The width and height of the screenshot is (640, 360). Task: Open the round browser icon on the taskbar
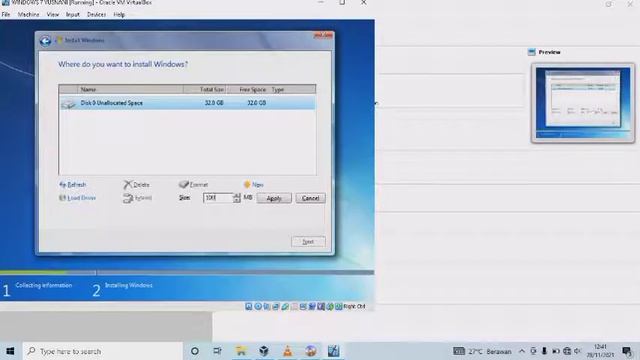pos(311,351)
